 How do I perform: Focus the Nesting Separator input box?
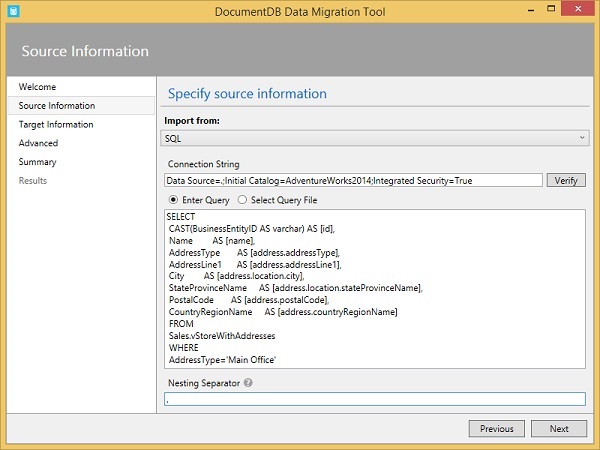point(375,399)
